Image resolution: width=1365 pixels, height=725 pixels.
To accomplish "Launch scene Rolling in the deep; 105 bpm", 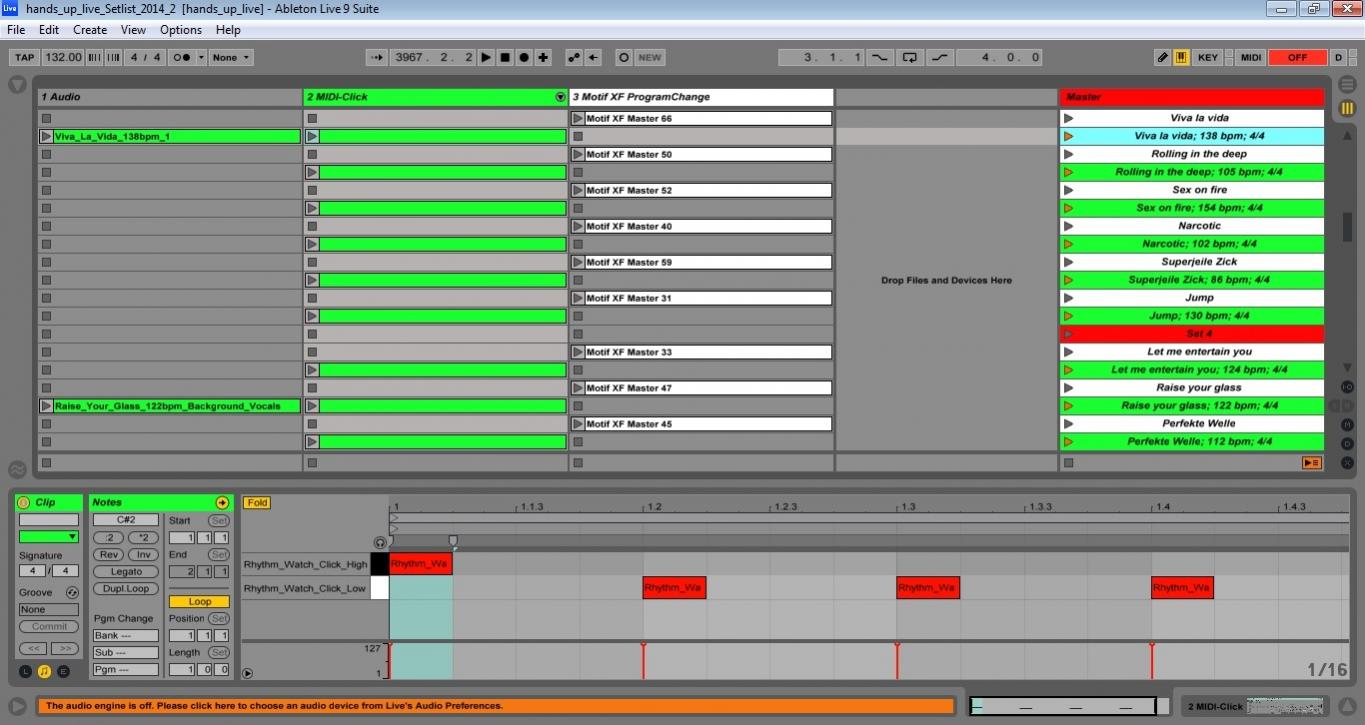I will pyautogui.click(x=1068, y=172).
